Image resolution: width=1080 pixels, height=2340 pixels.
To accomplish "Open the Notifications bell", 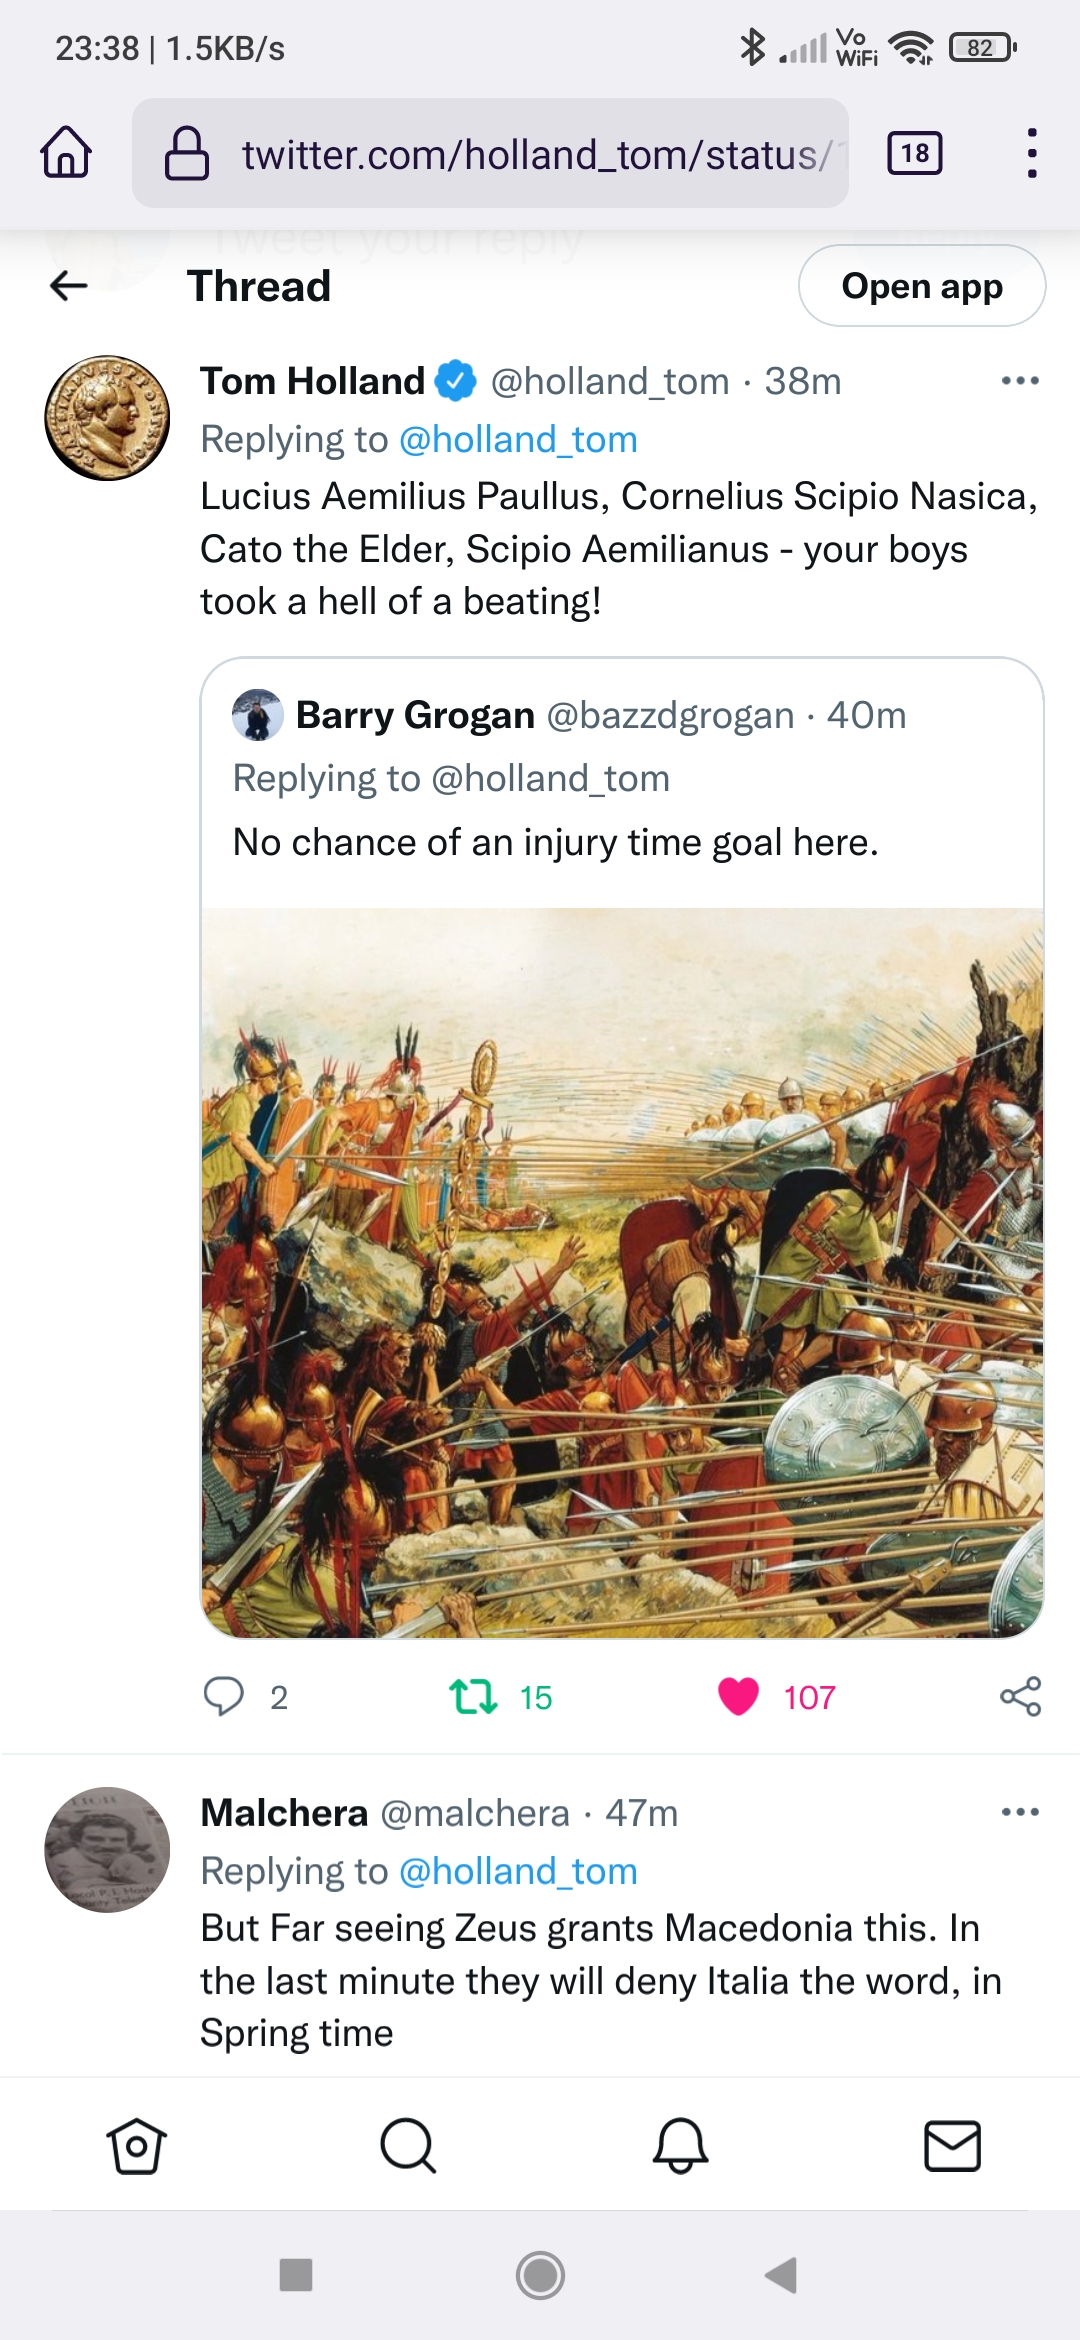I will (680, 2145).
